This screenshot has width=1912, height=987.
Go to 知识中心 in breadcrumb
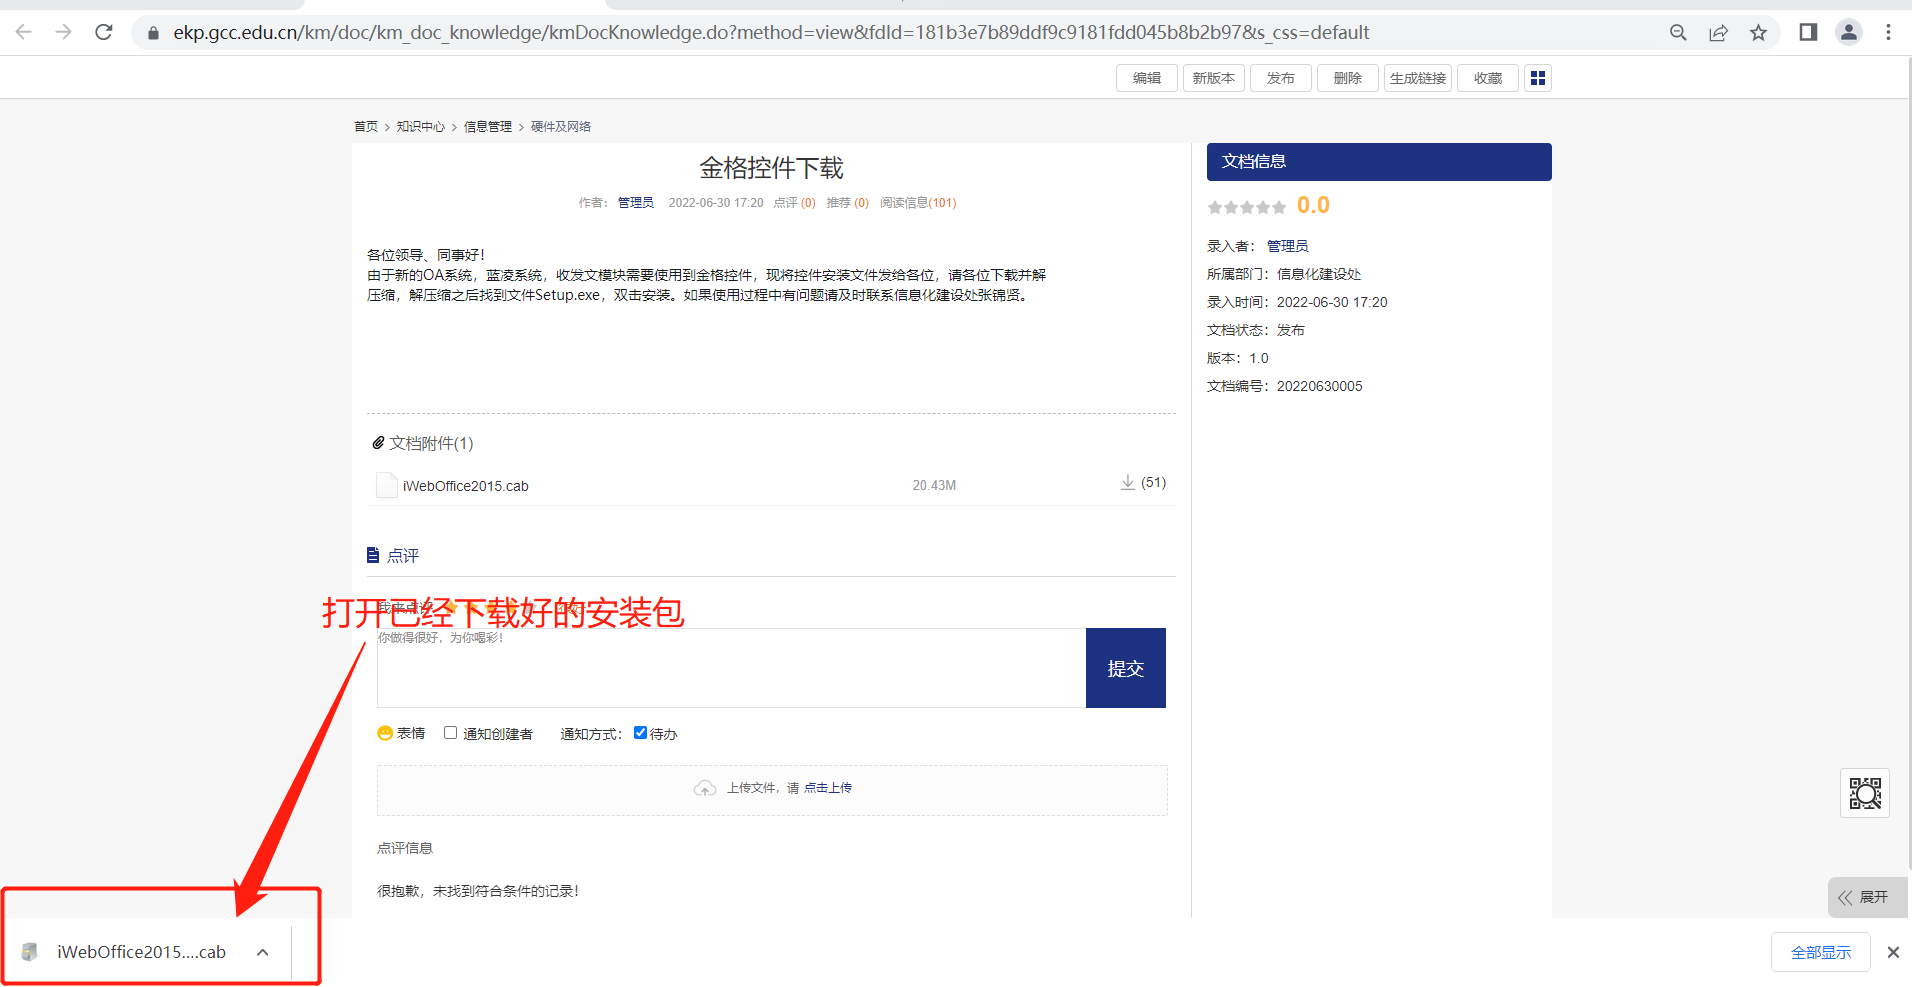(420, 127)
